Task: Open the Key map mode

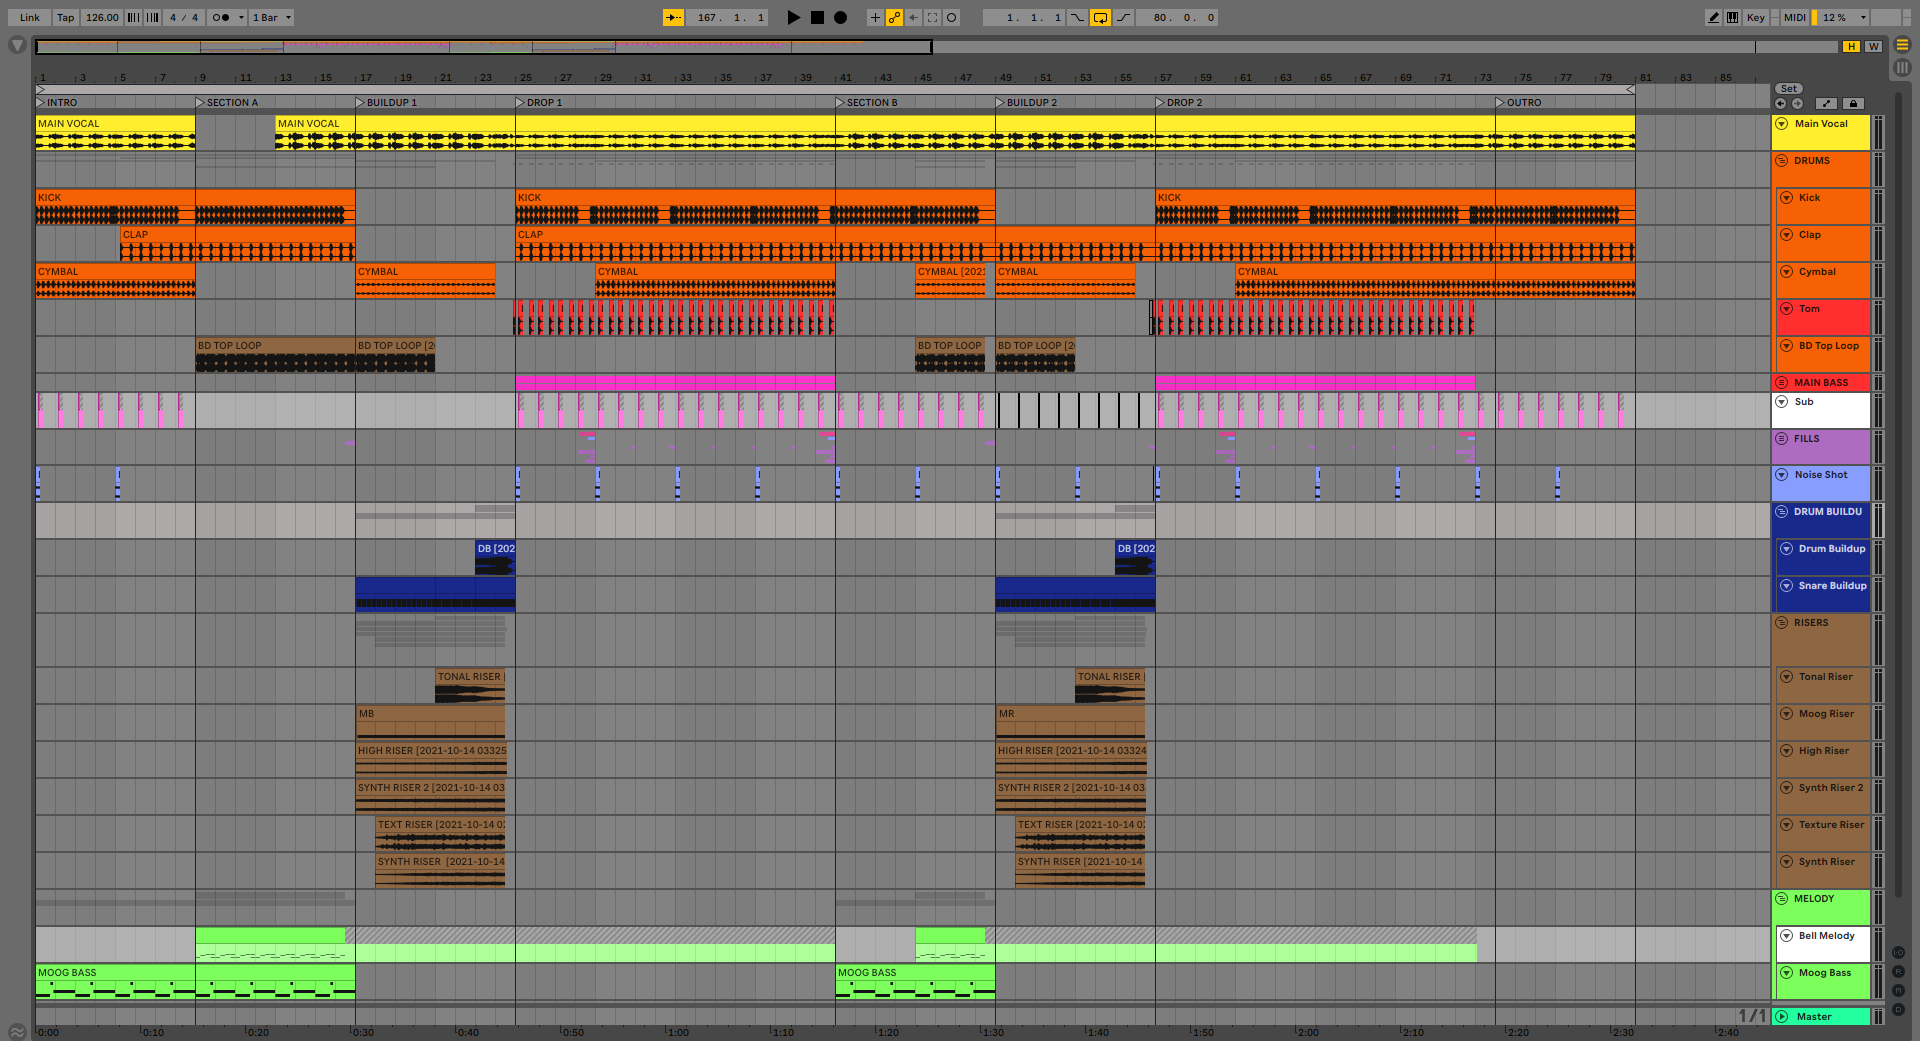Action: point(1755,17)
